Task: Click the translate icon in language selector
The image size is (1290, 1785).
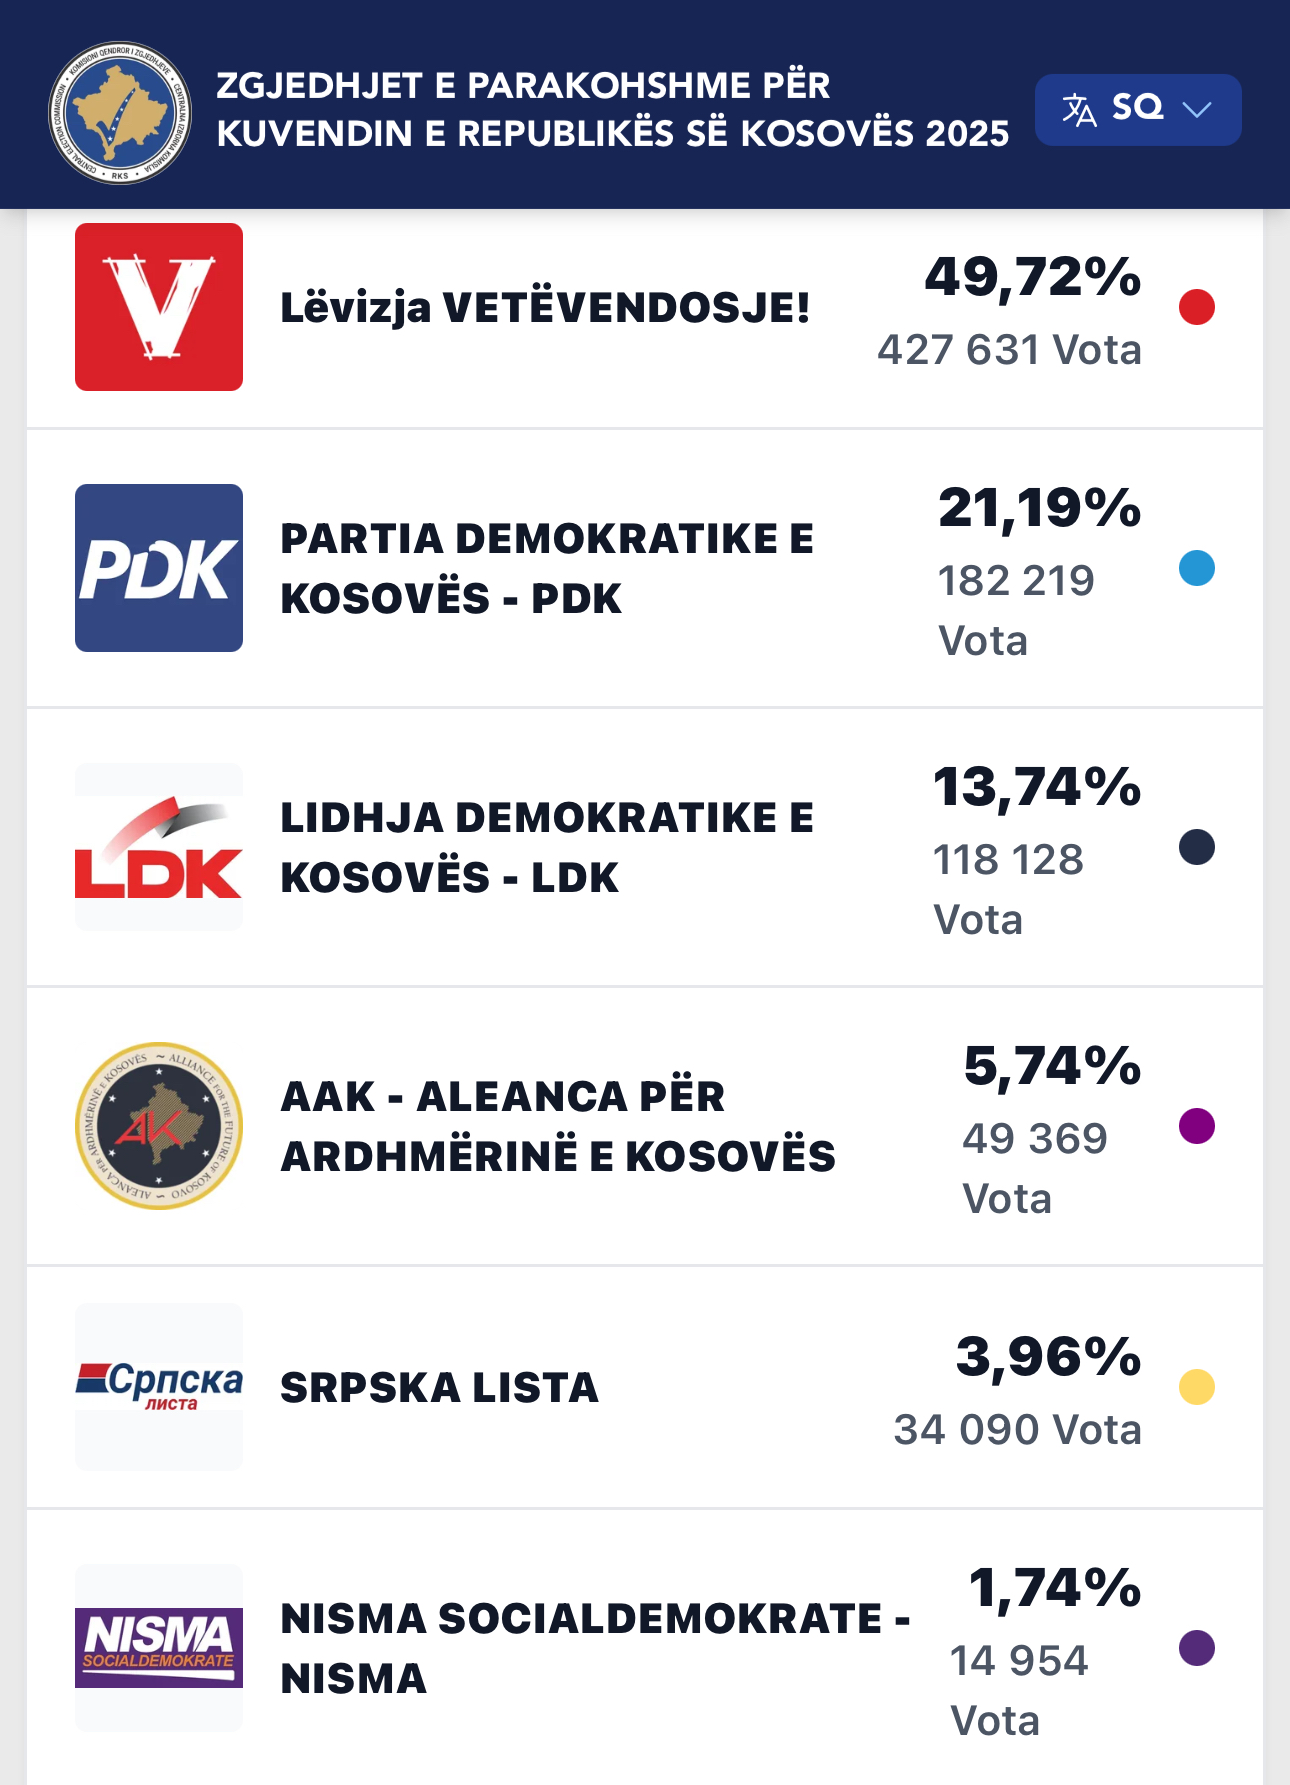Action: [x=1079, y=109]
